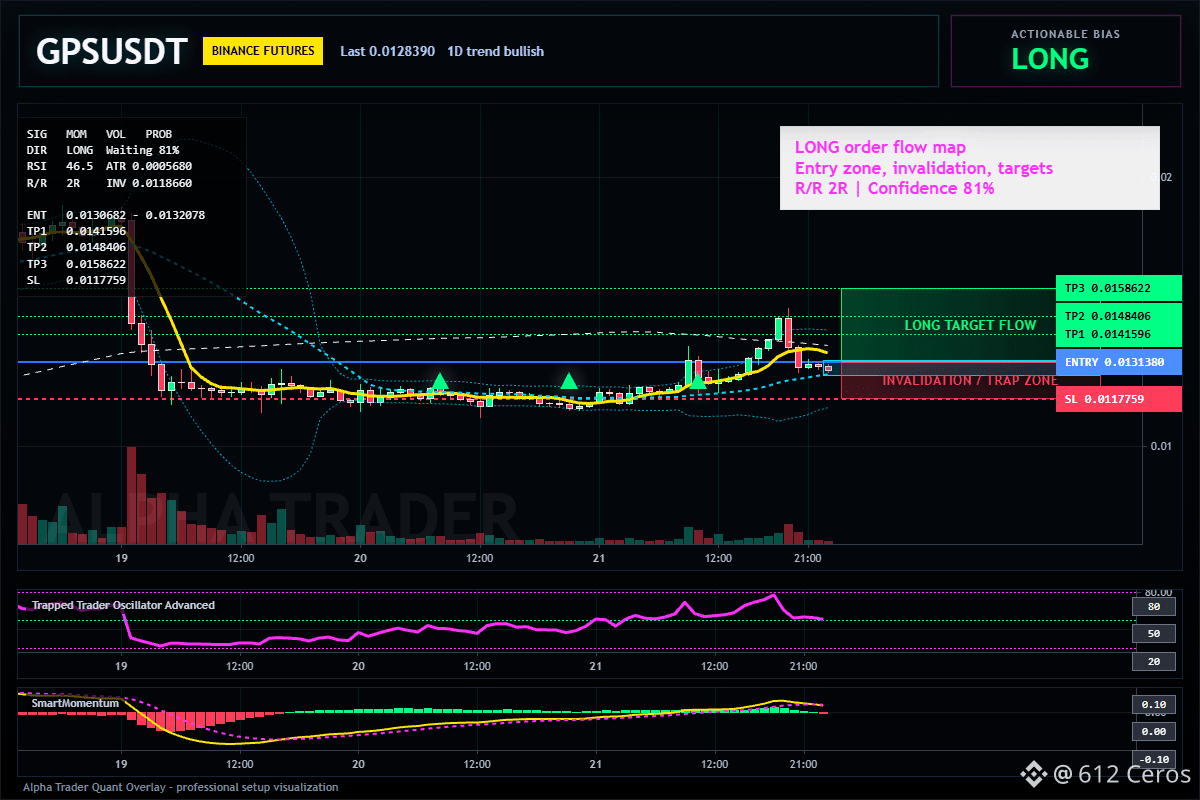The width and height of the screenshot is (1200, 800).
Task: Click the oscillator 50 level label
Action: (1153, 634)
